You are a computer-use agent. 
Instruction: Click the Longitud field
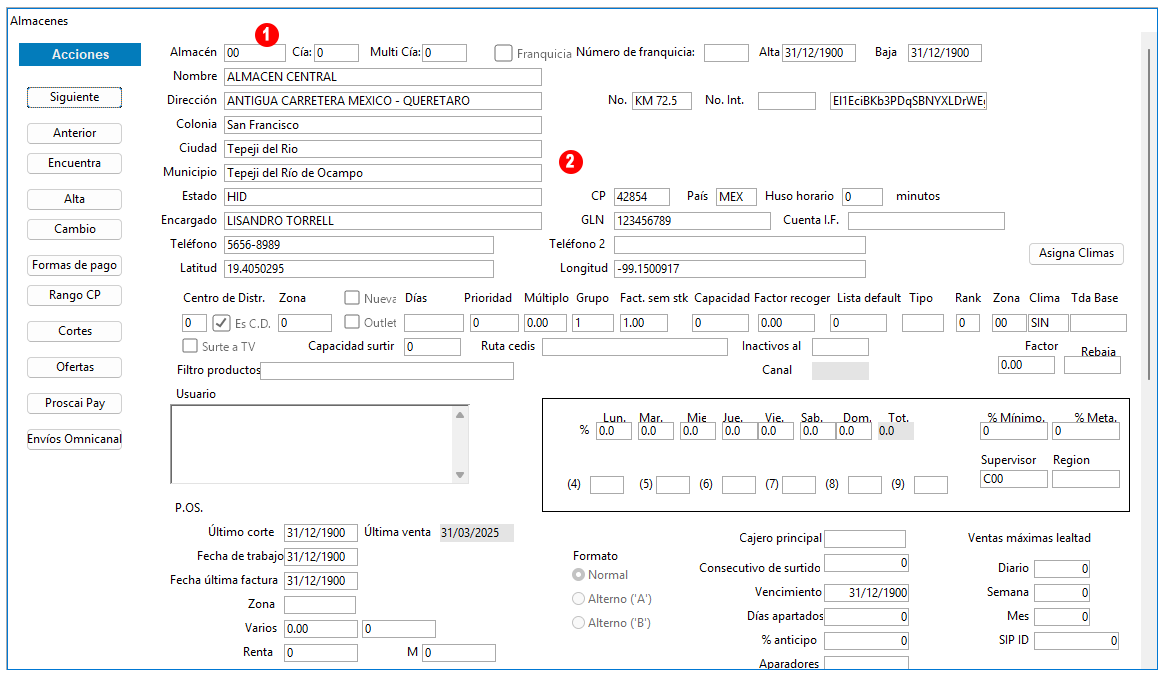(740, 269)
